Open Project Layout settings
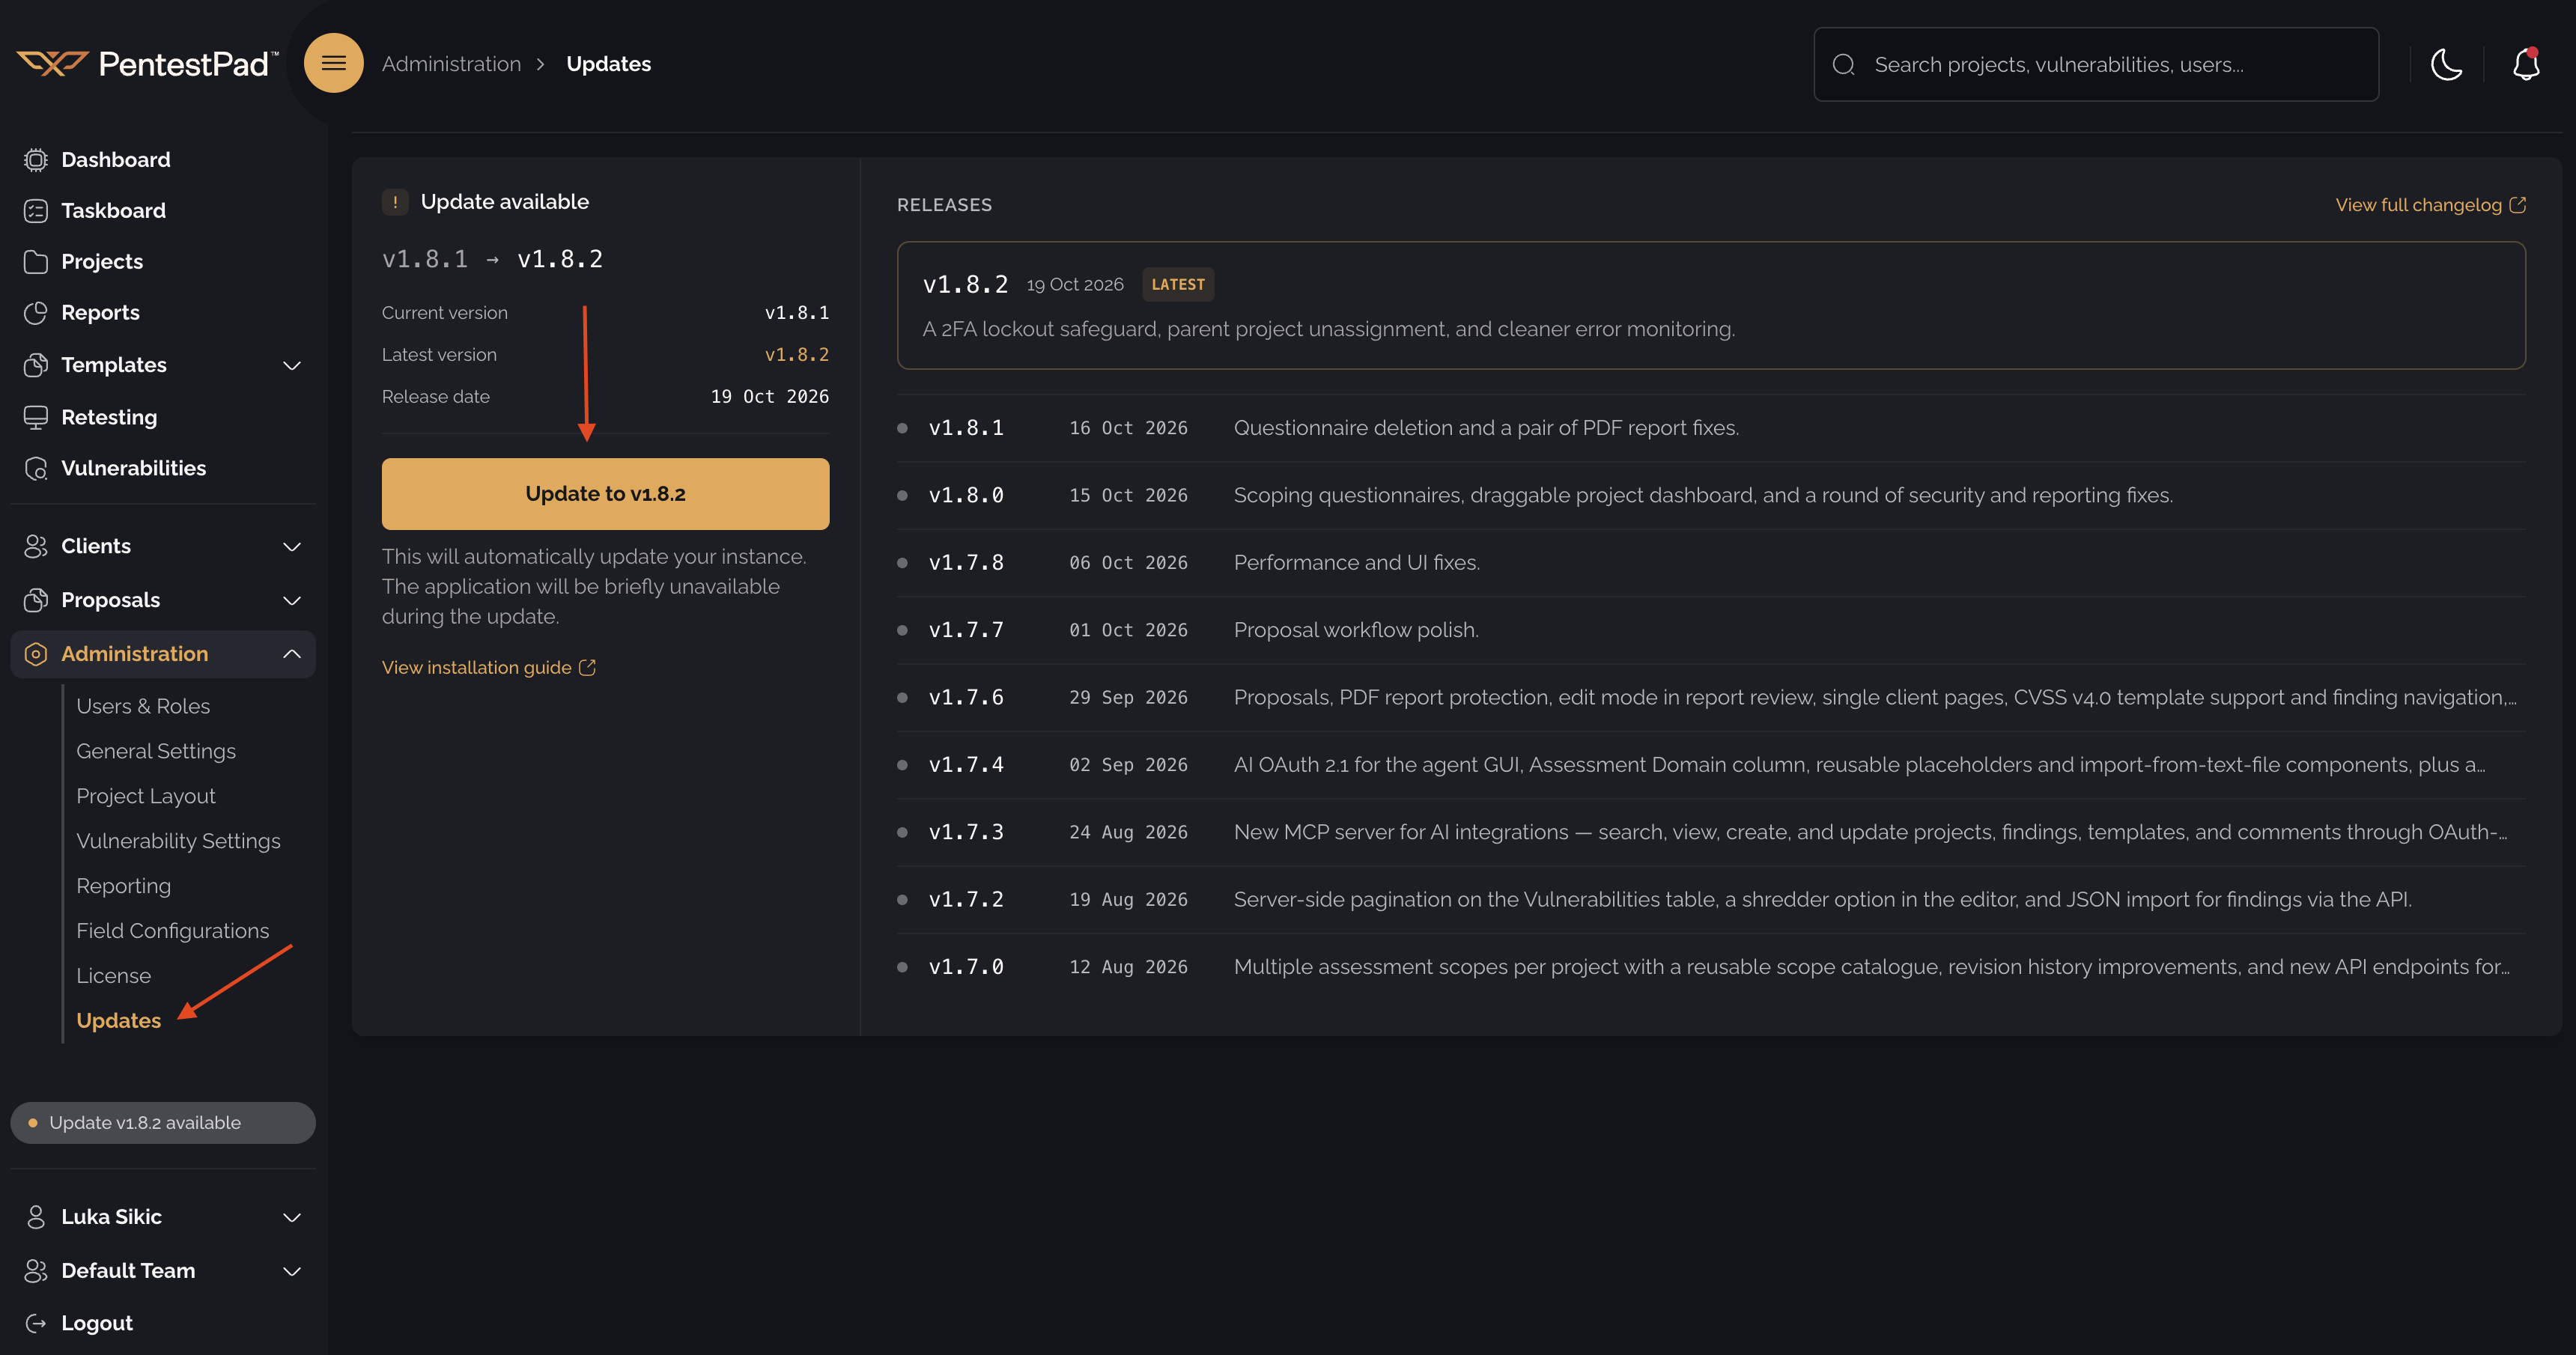The width and height of the screenshot is (2576, 1355). pyautogui.click(x=146, y=796)
